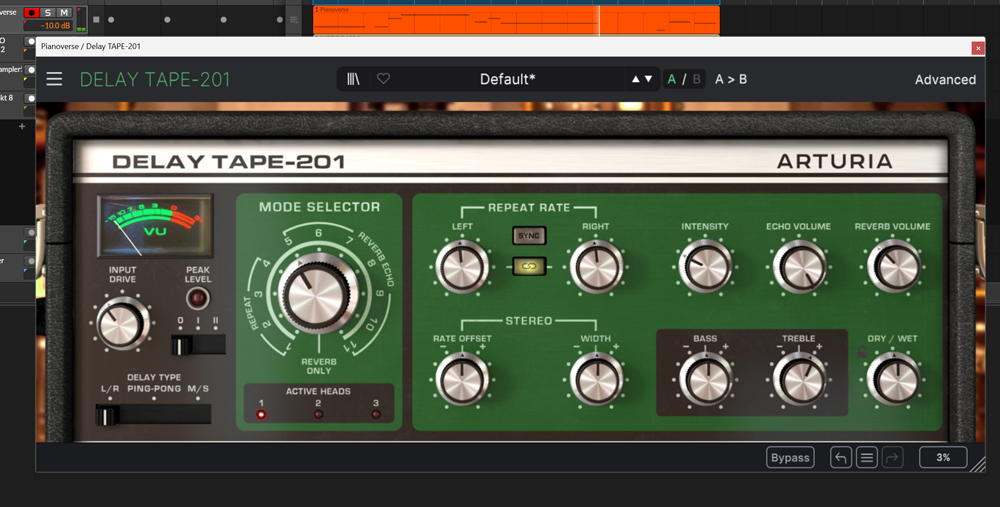
Task: Click the add track plus icon
Action: (x=22, y=127)
